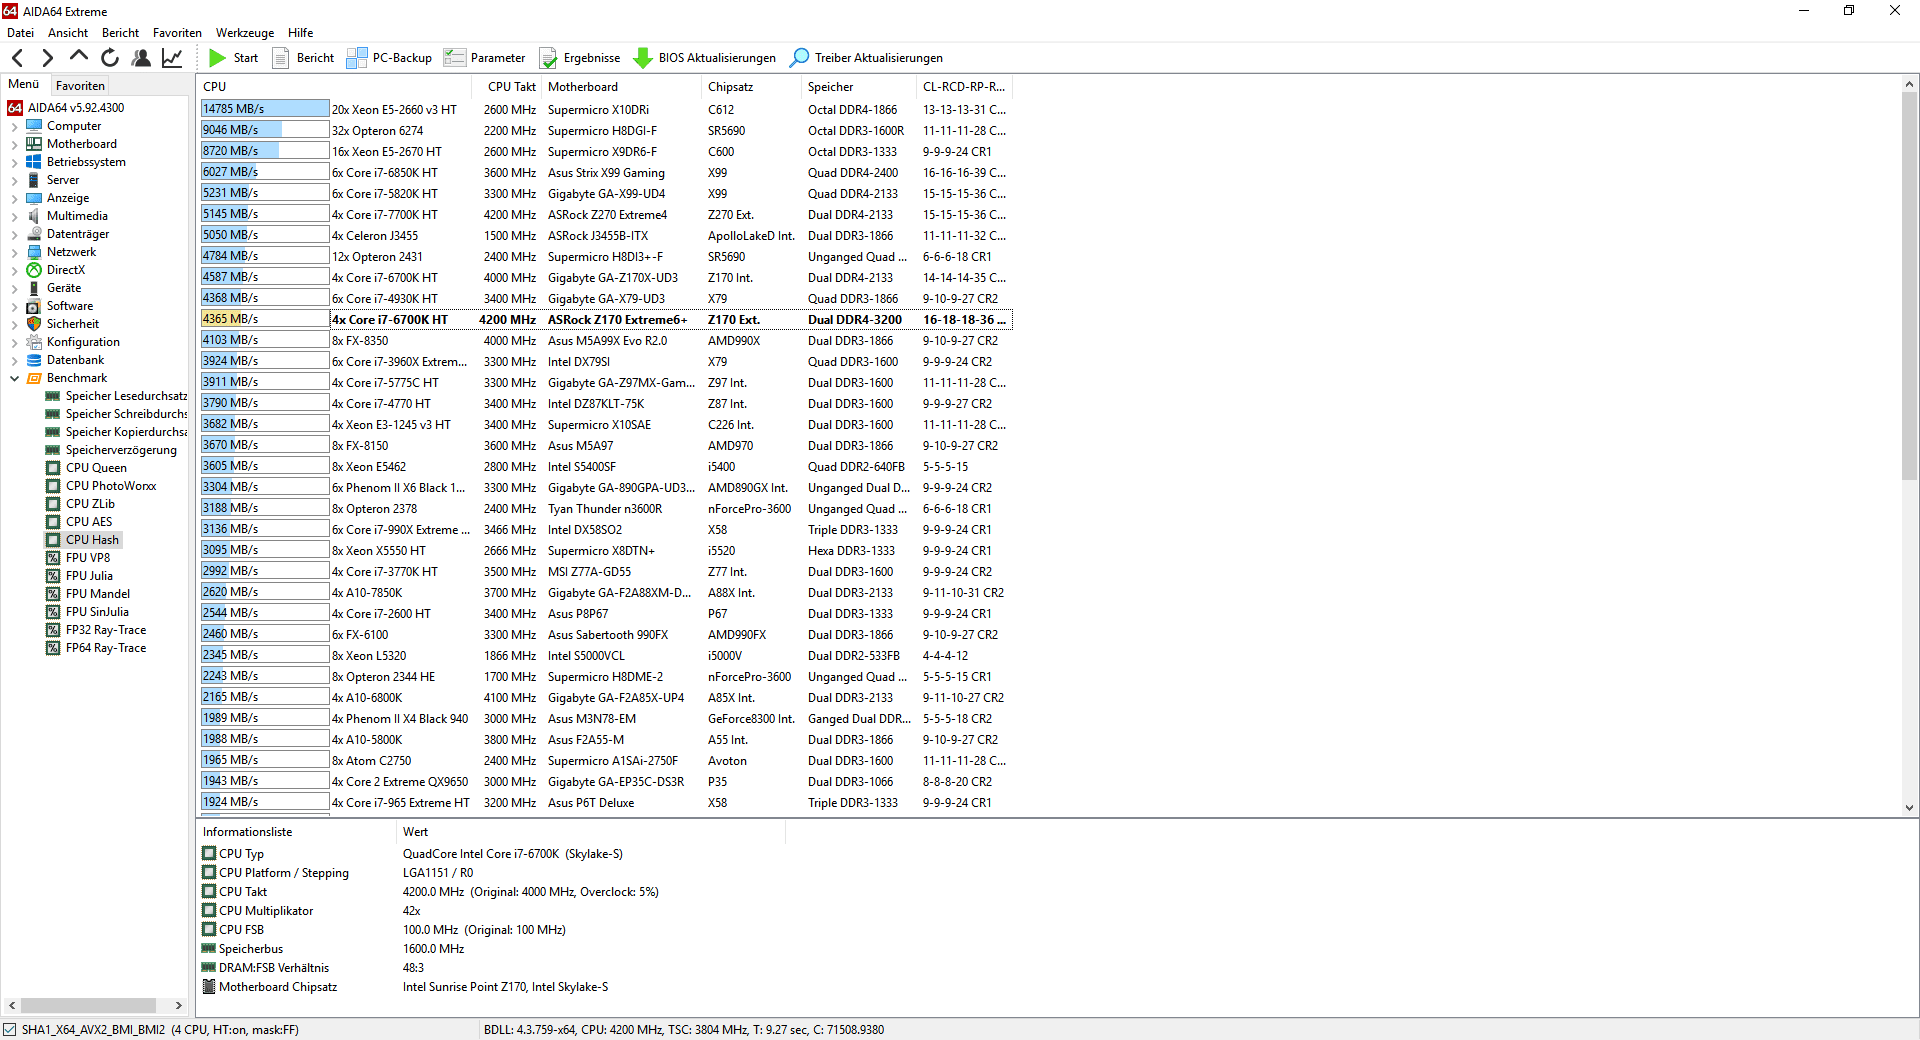Open the Werkzeuge menu
Screen dimensions: 1920x1040
click(x=245, y=33)
